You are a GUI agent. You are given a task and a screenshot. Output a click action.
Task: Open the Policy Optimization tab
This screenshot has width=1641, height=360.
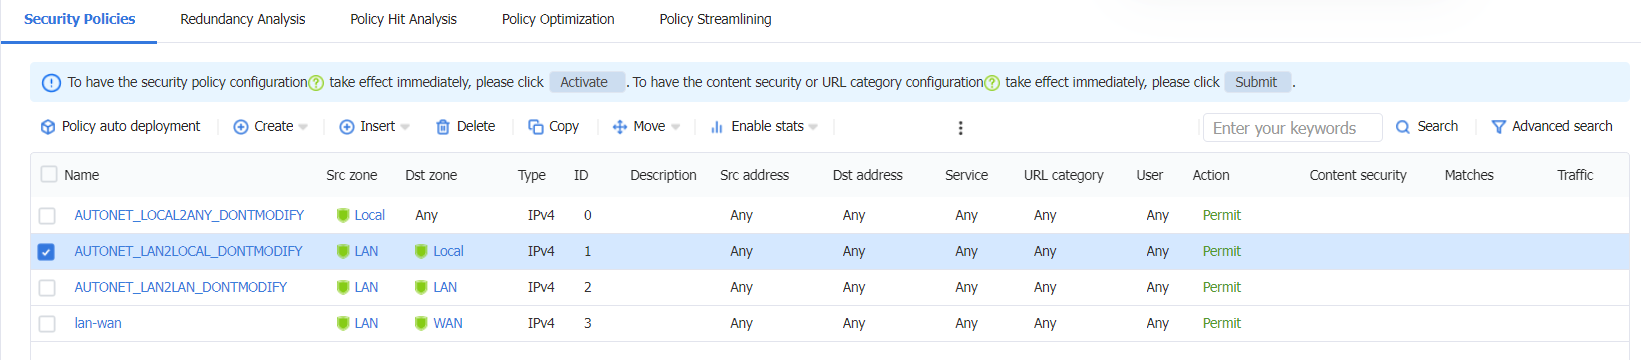coord(558,19)
